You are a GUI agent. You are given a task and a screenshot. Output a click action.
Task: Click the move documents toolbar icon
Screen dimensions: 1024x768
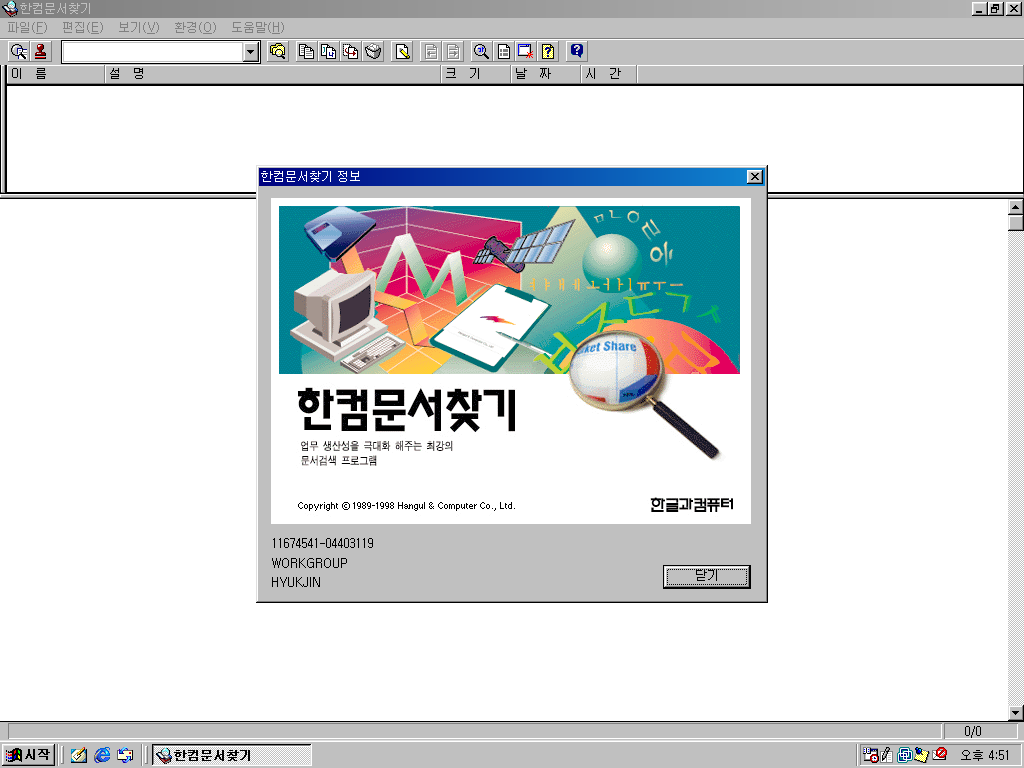click(328, 52)
